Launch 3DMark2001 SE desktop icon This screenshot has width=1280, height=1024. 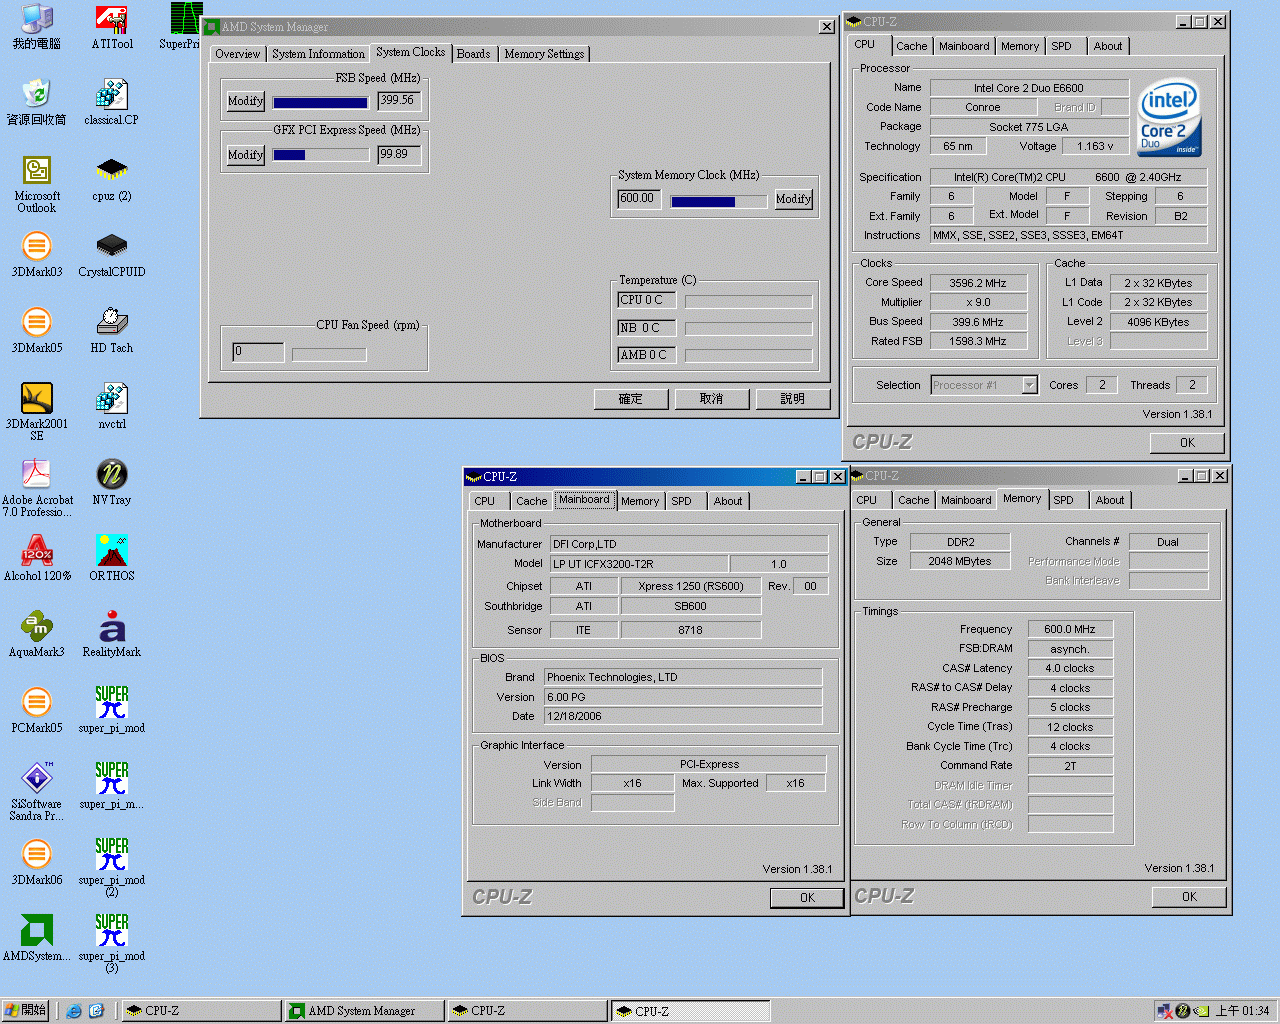pyautogui.click(x=37, y=412)
